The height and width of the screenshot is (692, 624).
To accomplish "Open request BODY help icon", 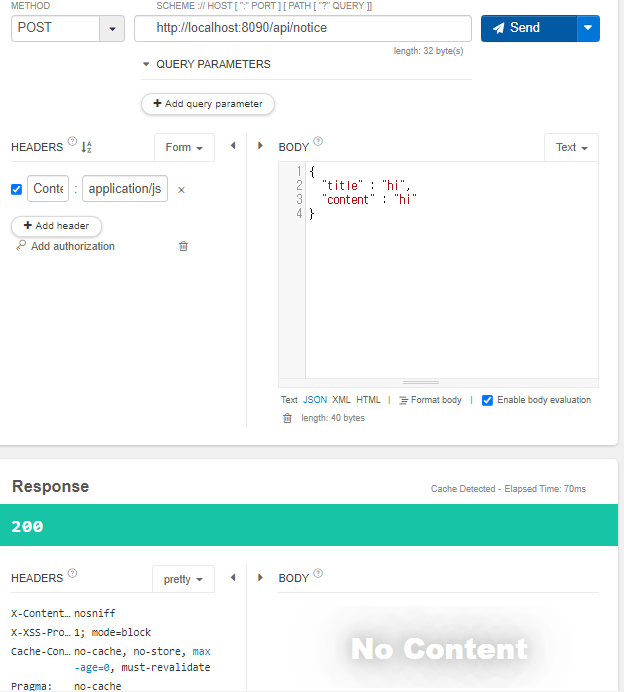I will point(318,141).
